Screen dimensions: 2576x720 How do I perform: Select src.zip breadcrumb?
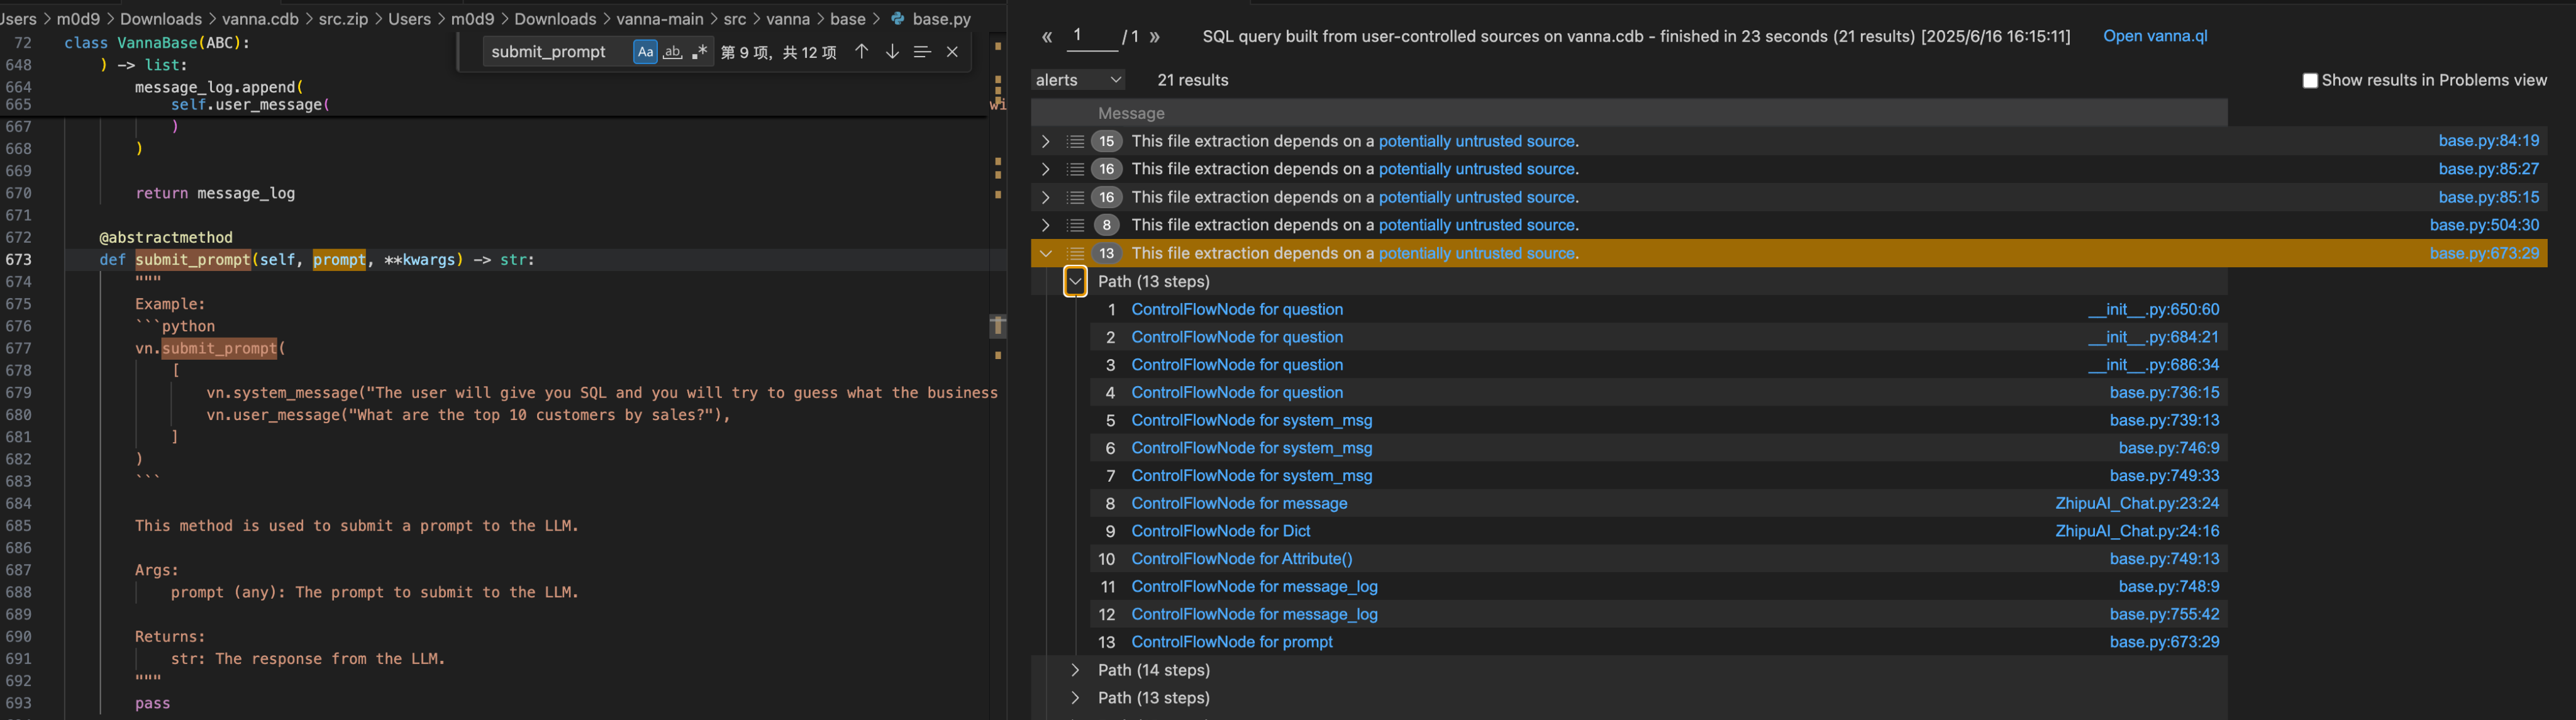click(x=343, y=19)
